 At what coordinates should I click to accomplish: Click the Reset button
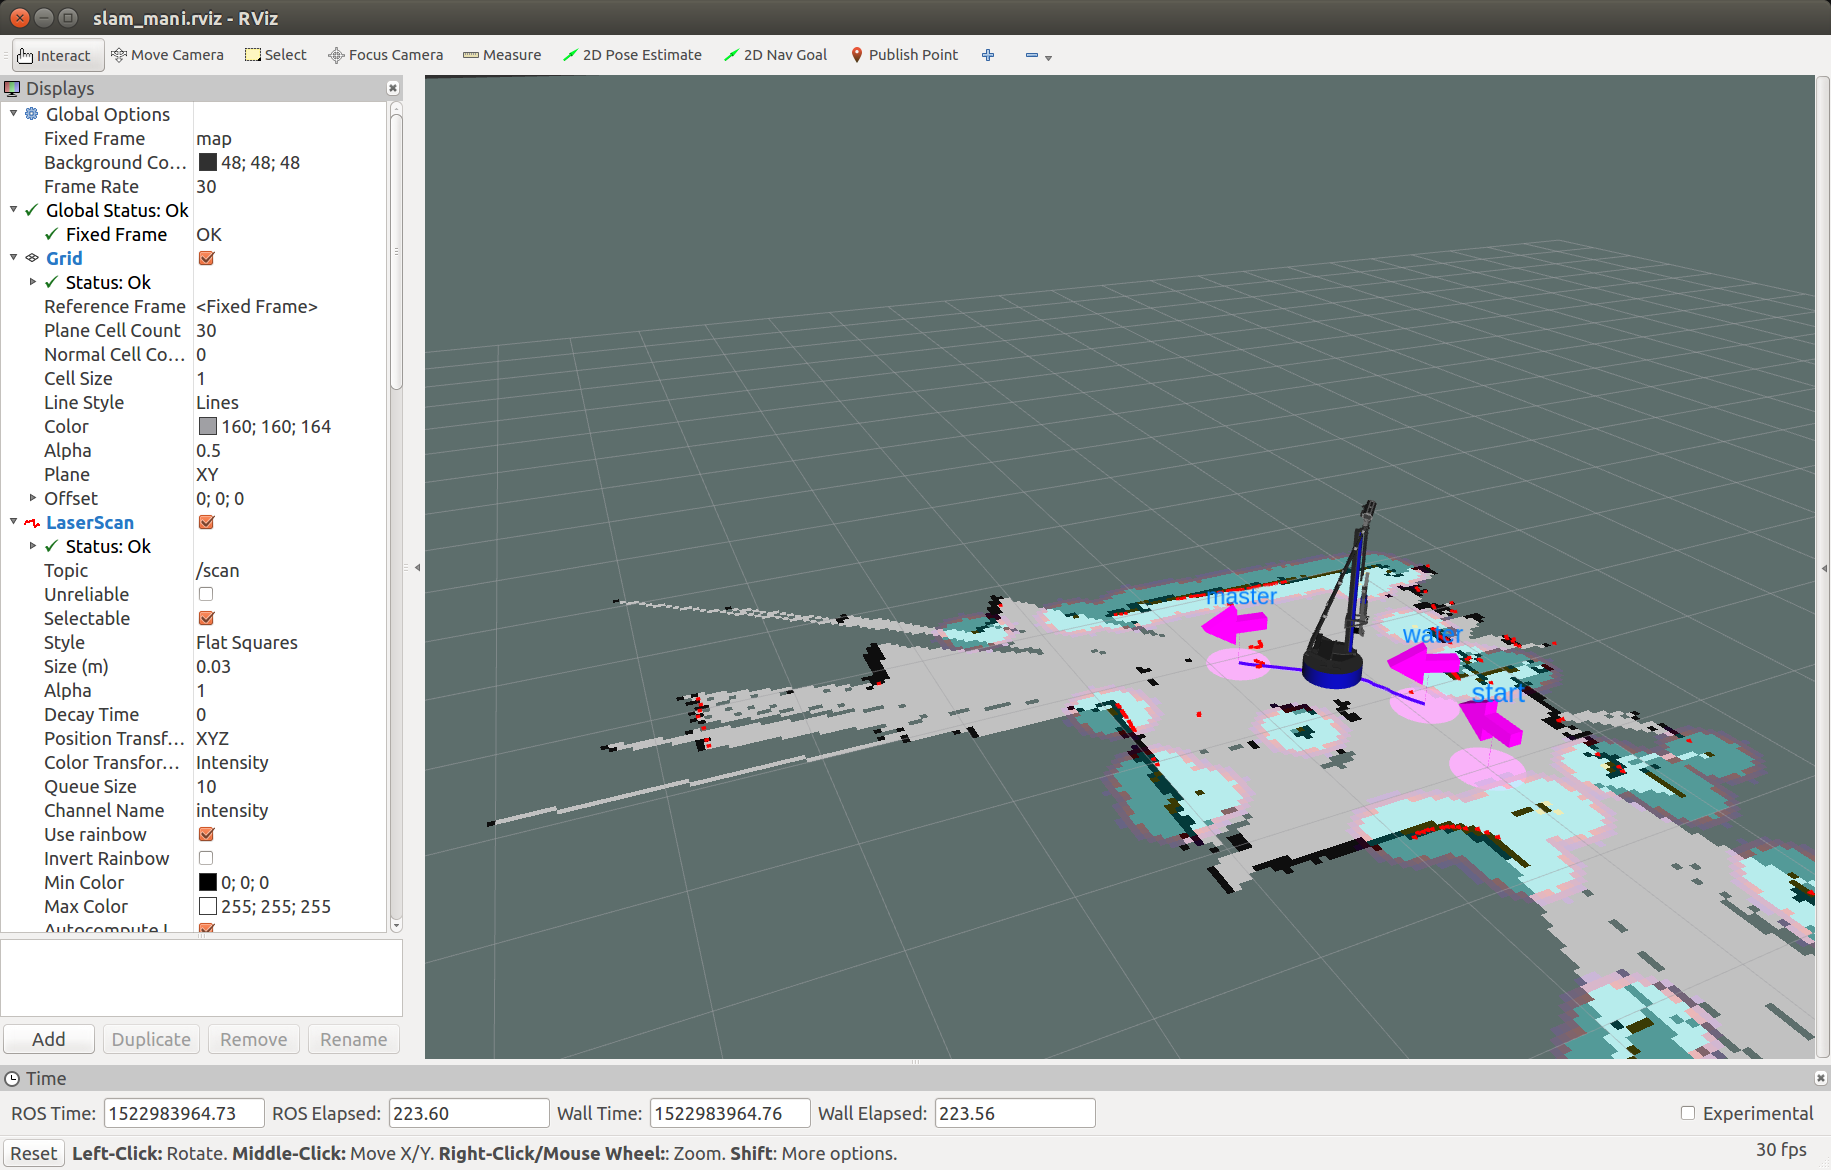pyautogui.click(x=34, y=1153)
